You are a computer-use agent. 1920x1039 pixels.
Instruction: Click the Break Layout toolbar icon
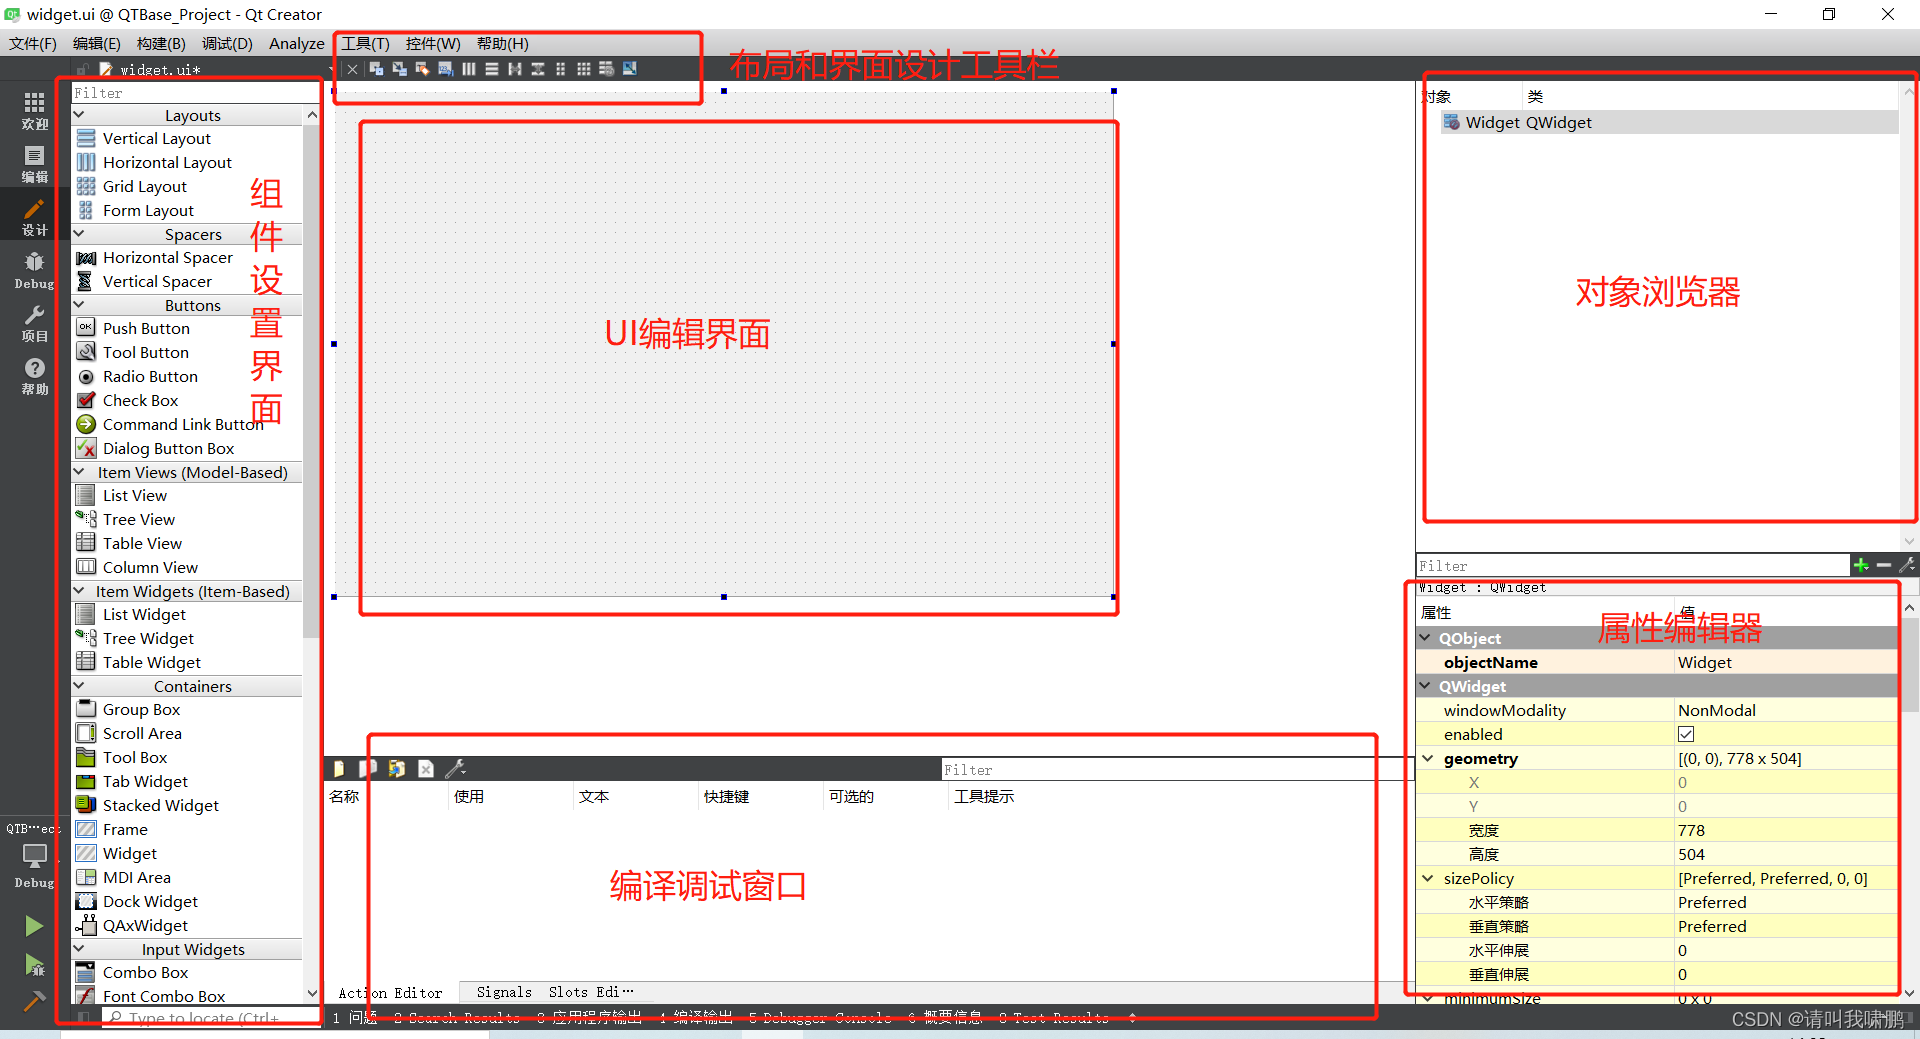click(x=606, y=69)
